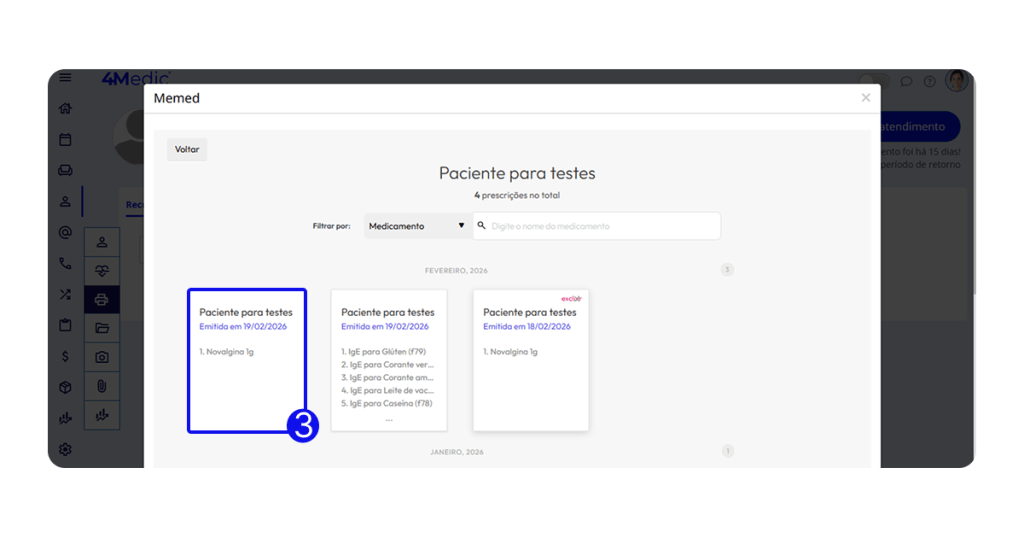Click the folder icon in the submenu

102,328
